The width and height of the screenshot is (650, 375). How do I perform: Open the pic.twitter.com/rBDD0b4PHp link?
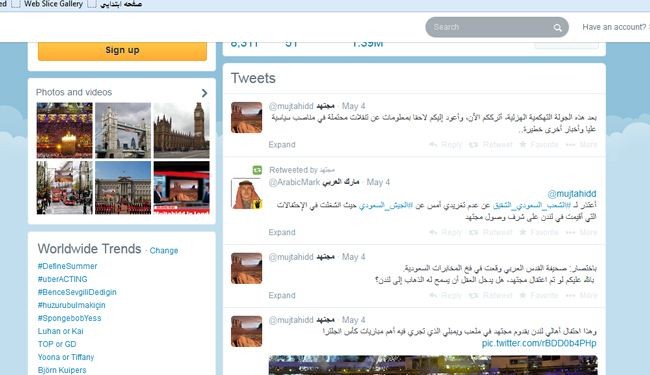pyautogui.click(x=539, y=344)
